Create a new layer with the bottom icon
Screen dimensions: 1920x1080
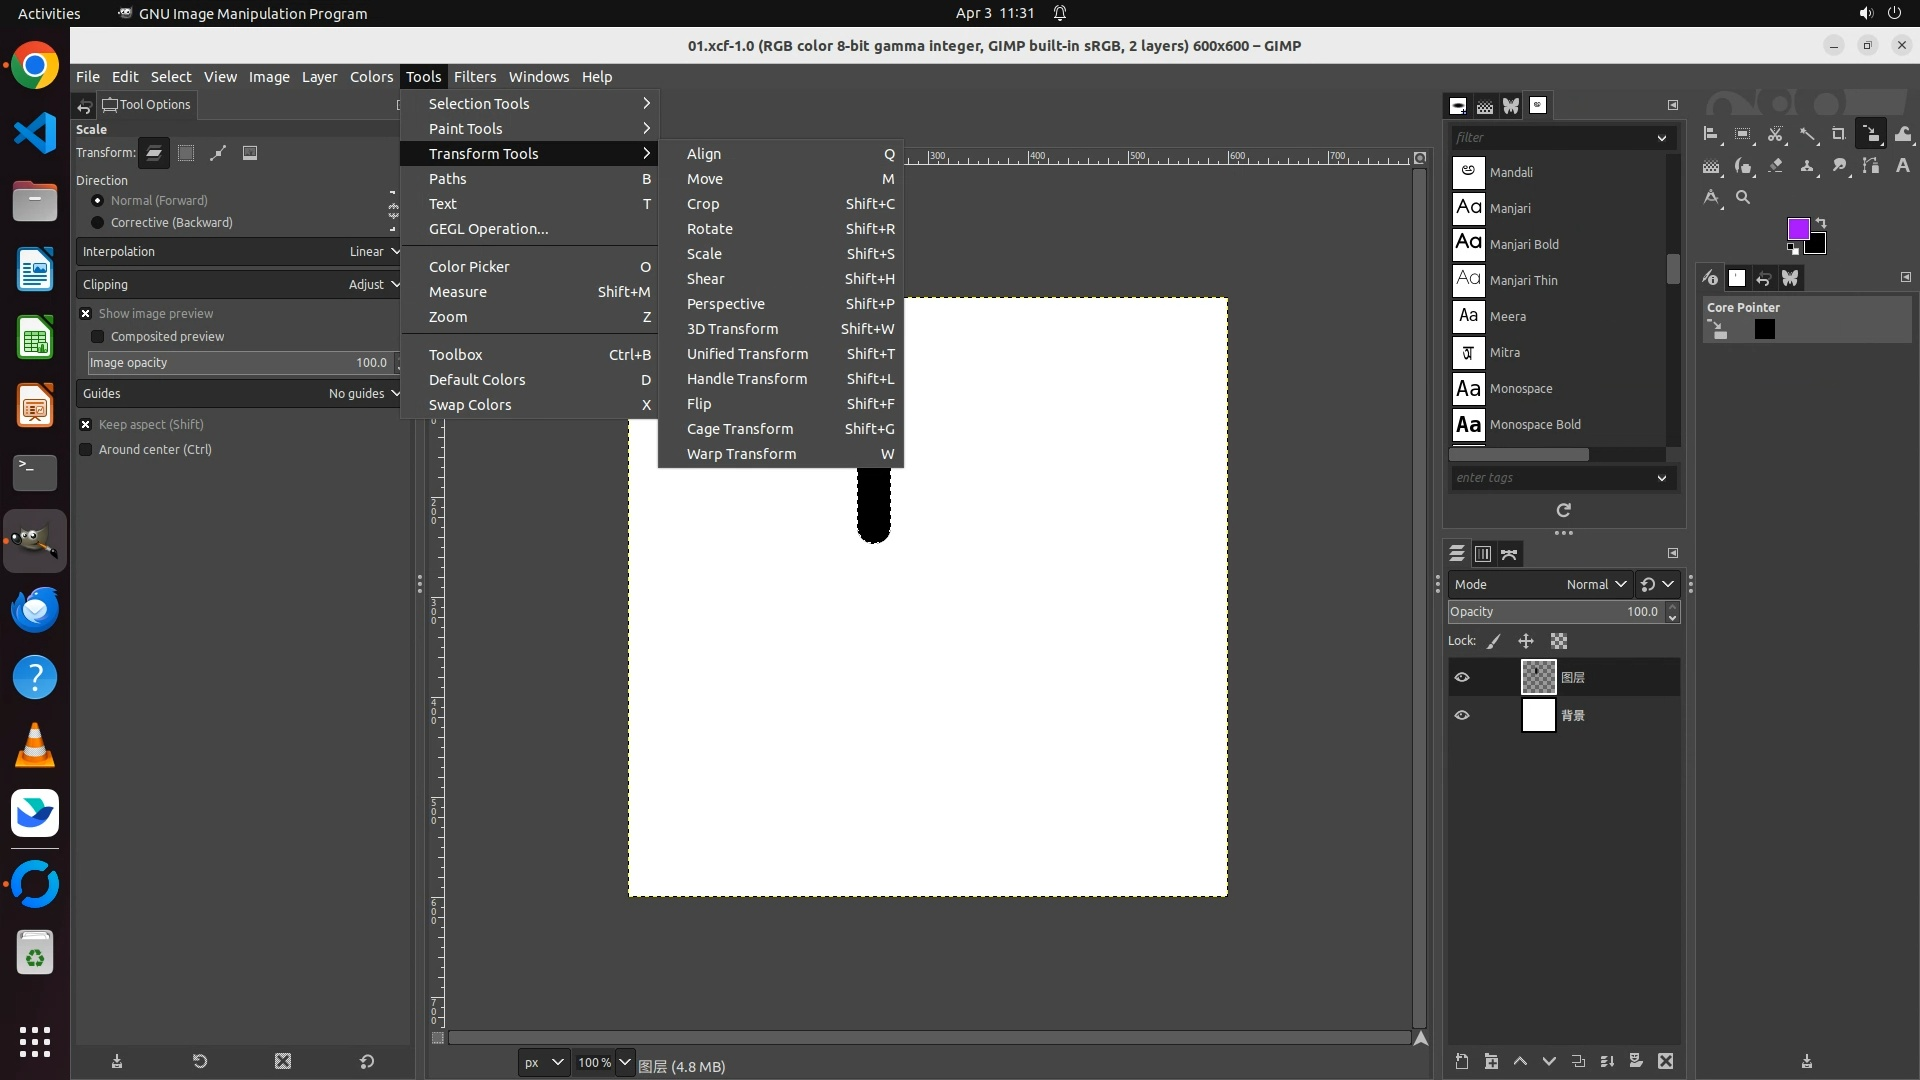tap(1462, 1061)
